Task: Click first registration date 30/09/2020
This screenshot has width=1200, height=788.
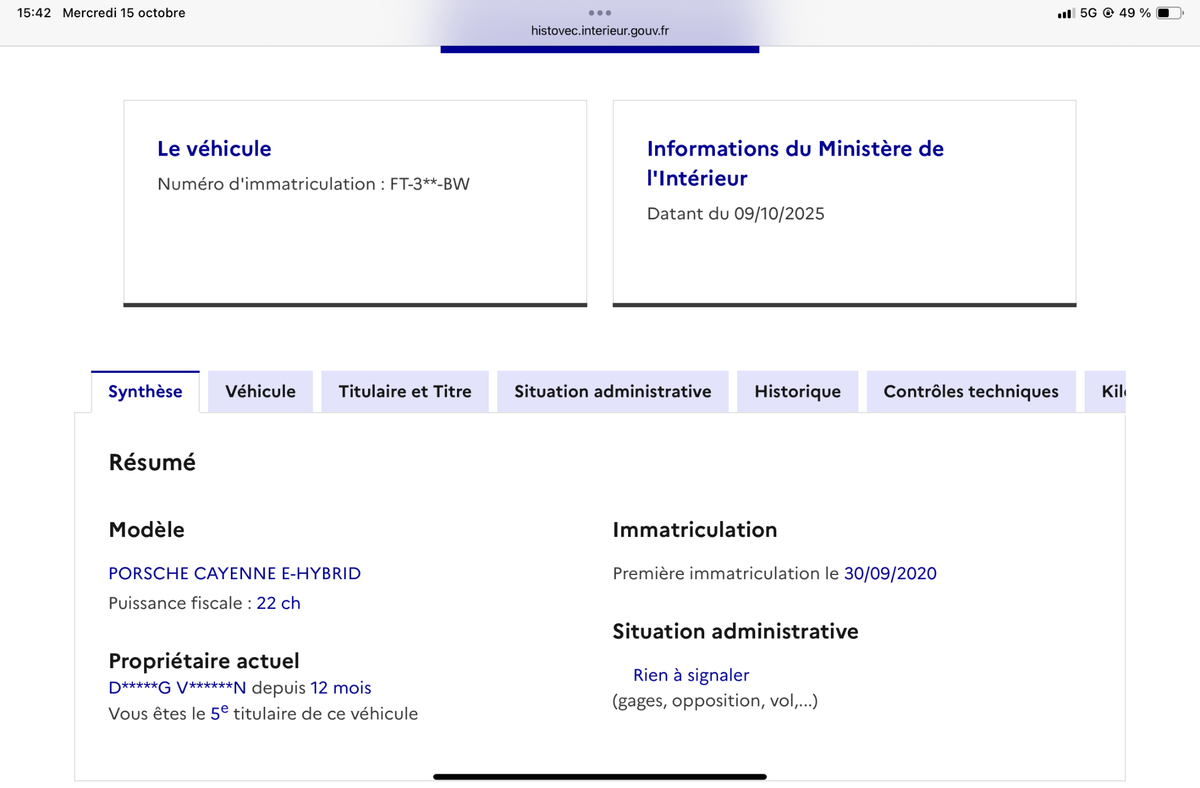Action: [890, 573]
